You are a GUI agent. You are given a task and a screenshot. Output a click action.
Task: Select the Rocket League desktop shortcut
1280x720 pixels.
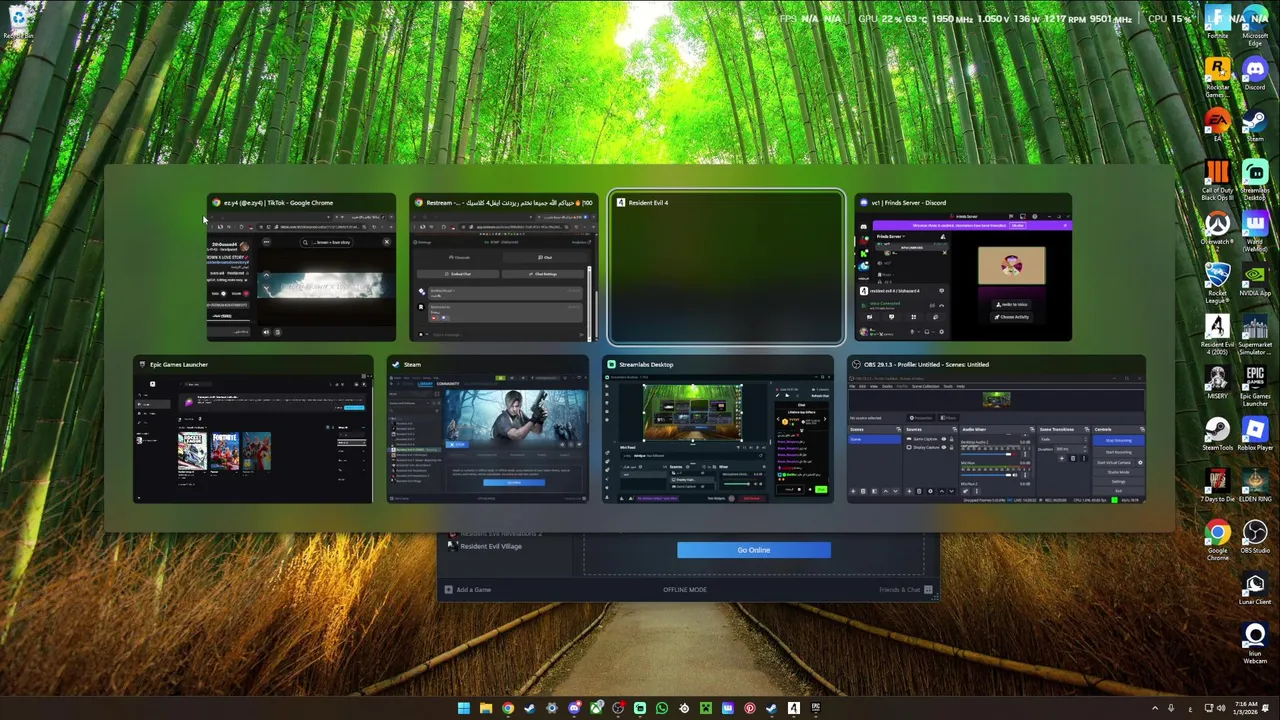pos(1217,284)
